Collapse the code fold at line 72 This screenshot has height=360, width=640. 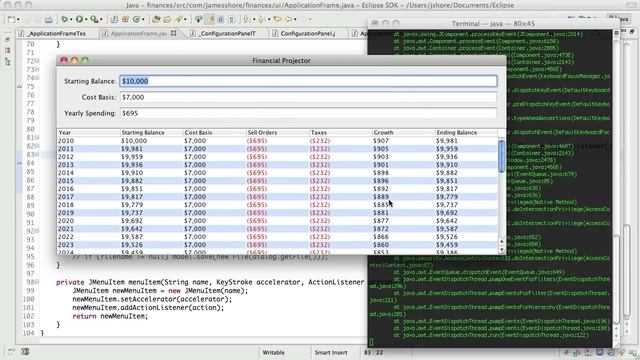[37, 61]
